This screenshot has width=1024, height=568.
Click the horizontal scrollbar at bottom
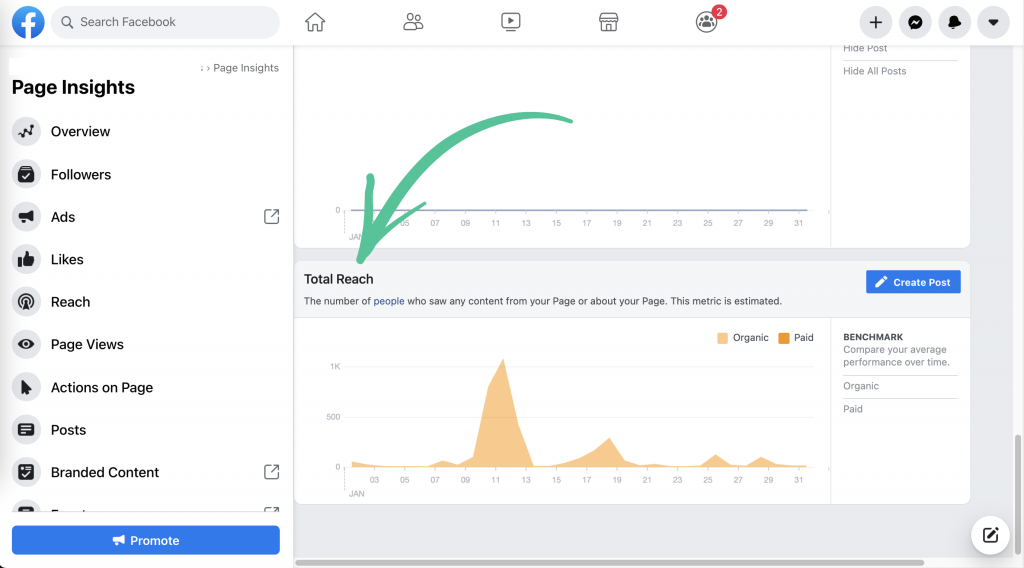609,562
